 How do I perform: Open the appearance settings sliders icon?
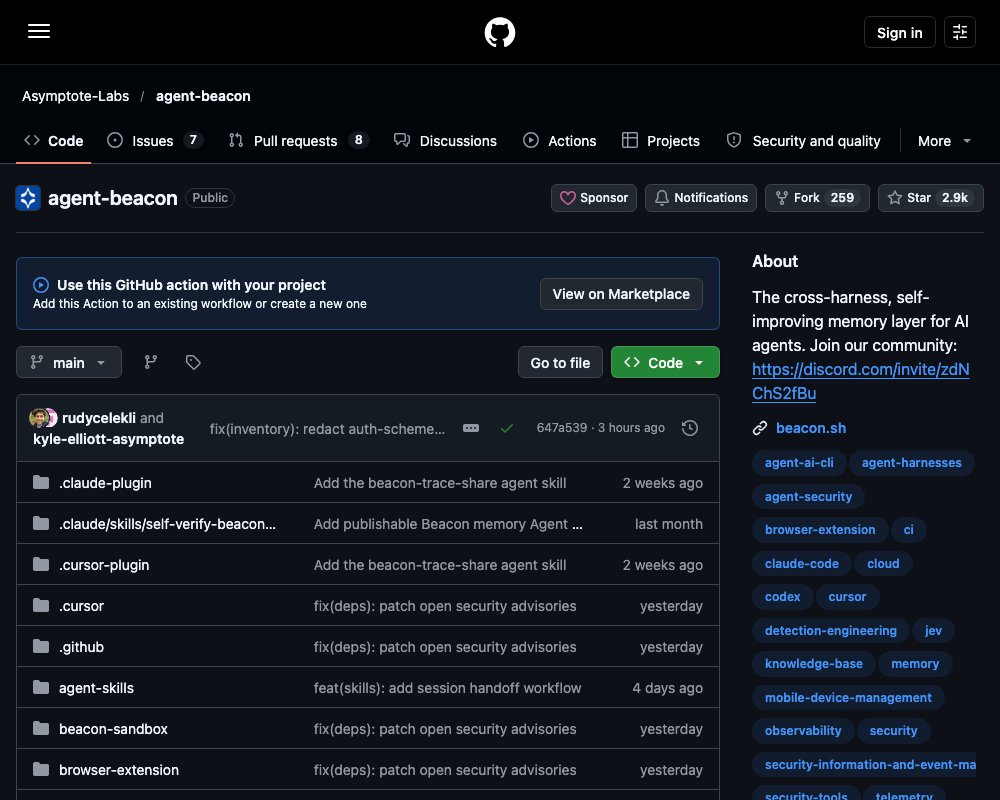tap(960, 32)
